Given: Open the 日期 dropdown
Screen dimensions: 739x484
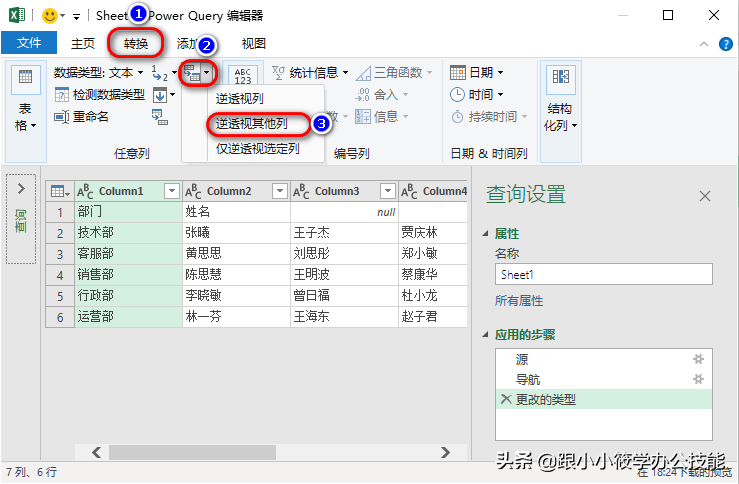Looking at the screenshot, I should (x=476, y=73).
